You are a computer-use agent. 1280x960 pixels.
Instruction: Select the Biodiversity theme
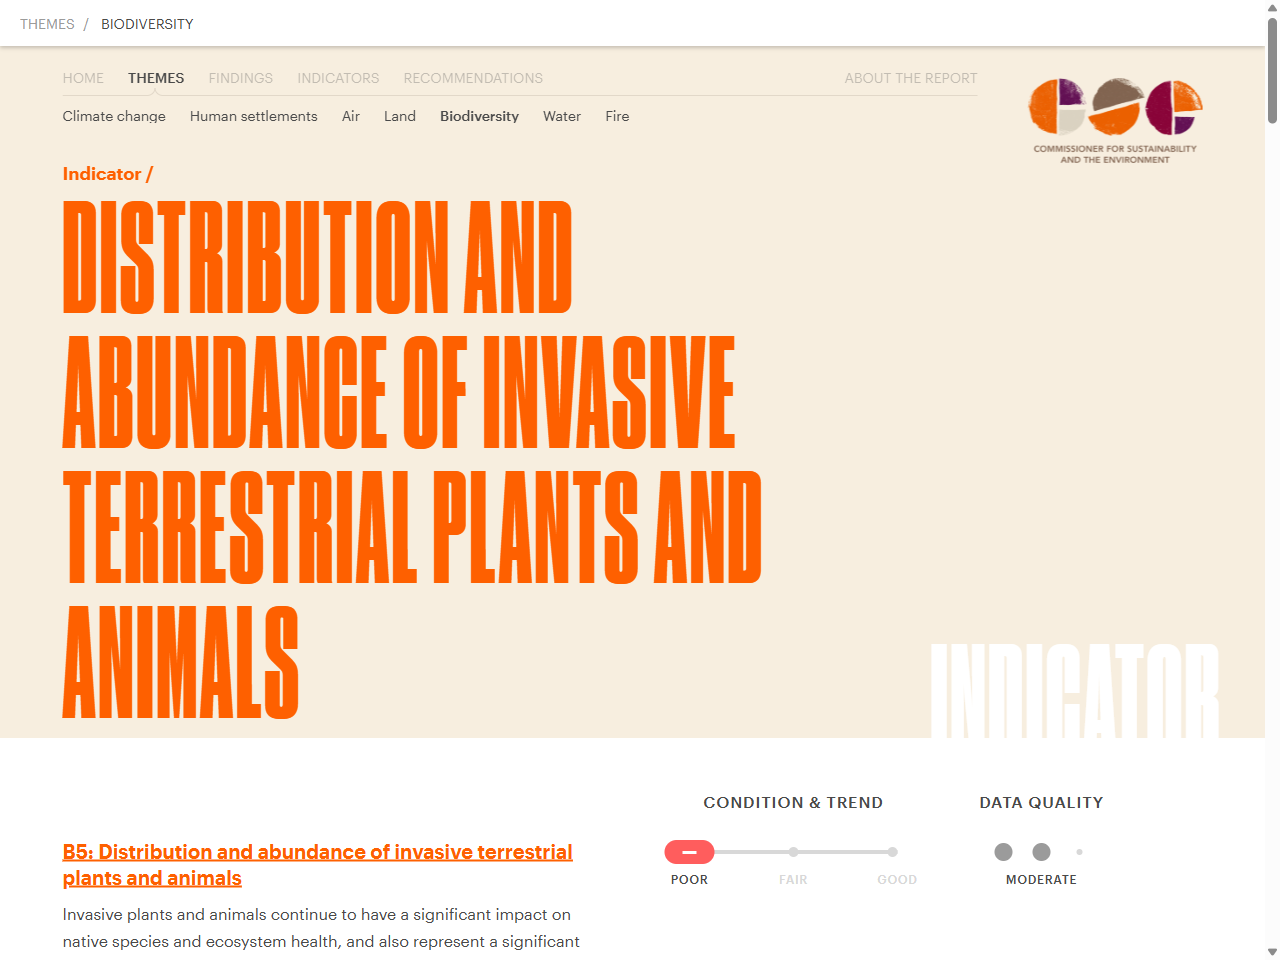[x=480, y=116]
